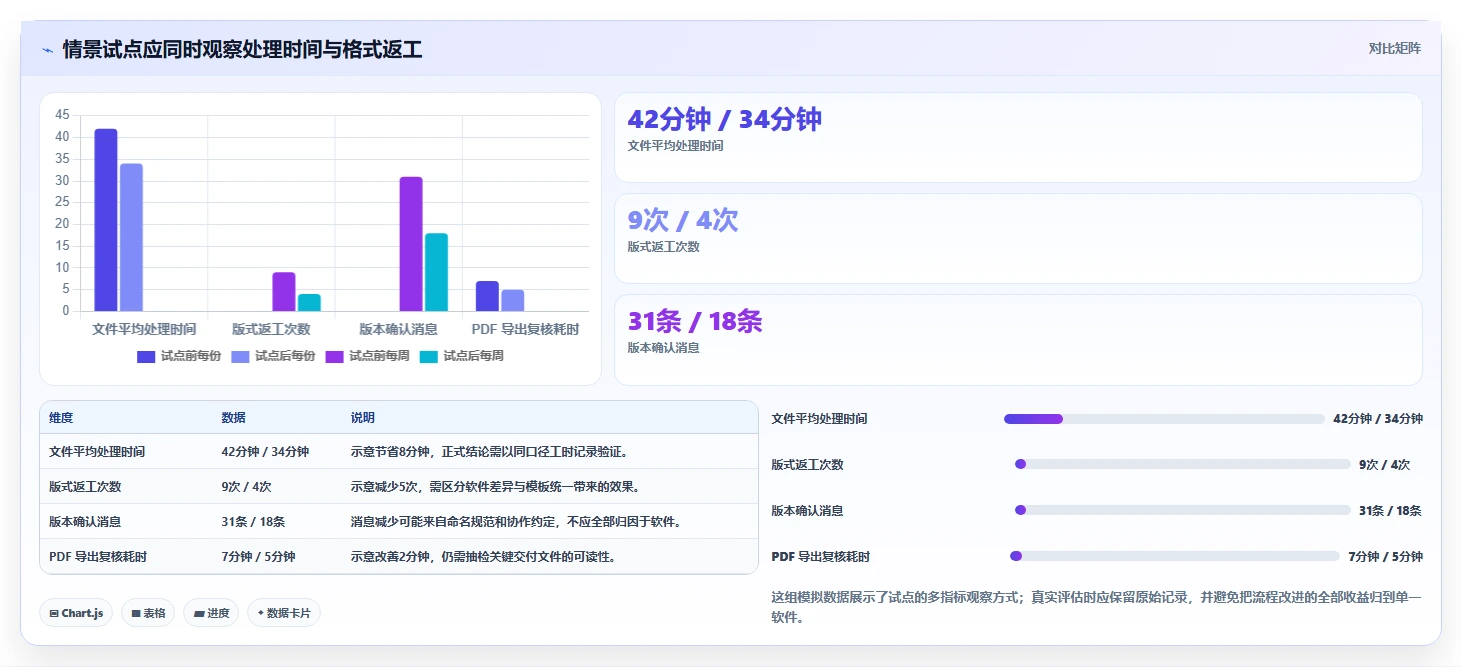Select the 文件平均处理时间 table row label
This screenshot has height=667, width=1462.
tap(97, 452)
